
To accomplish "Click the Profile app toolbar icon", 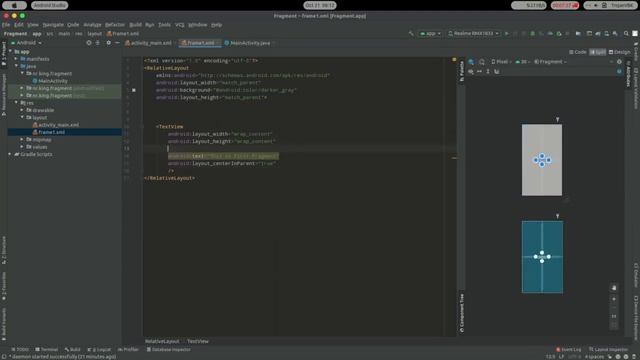I will pyautogui.click(x=550, y=33).
